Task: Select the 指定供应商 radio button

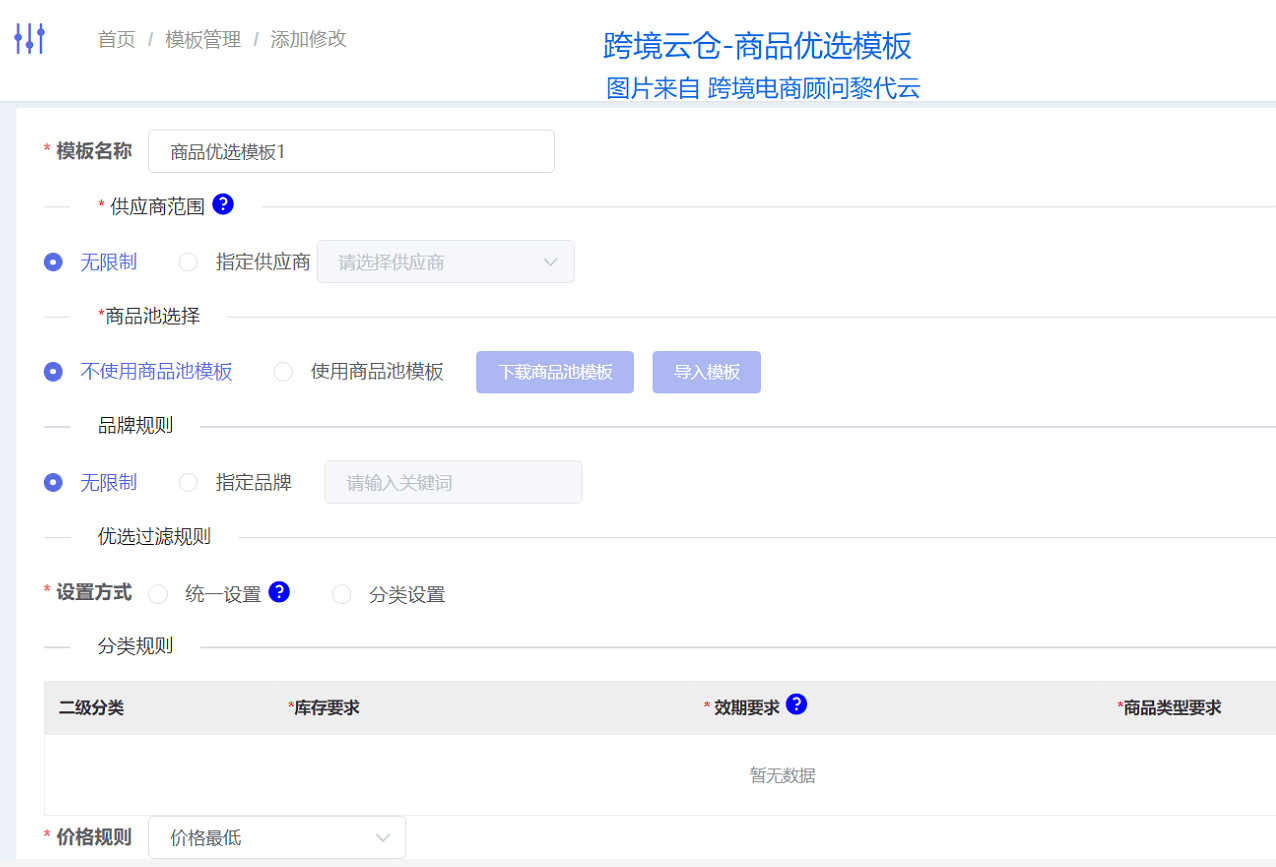Action: [x=188, y=261]
